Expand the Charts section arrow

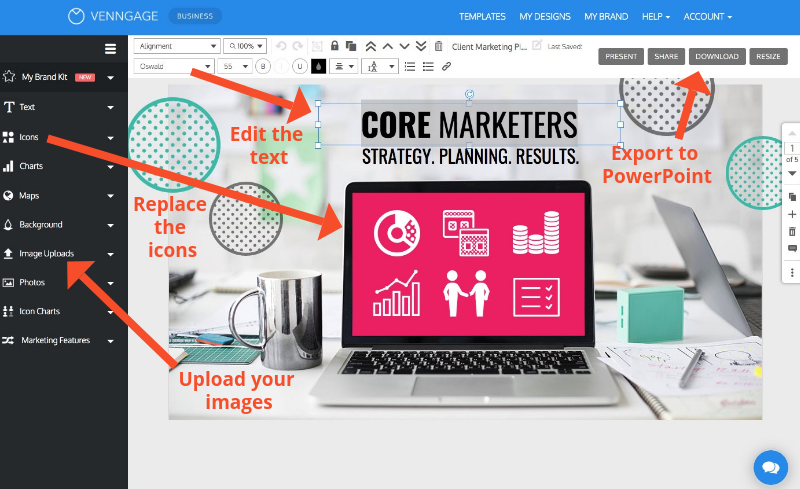(110, 167)
